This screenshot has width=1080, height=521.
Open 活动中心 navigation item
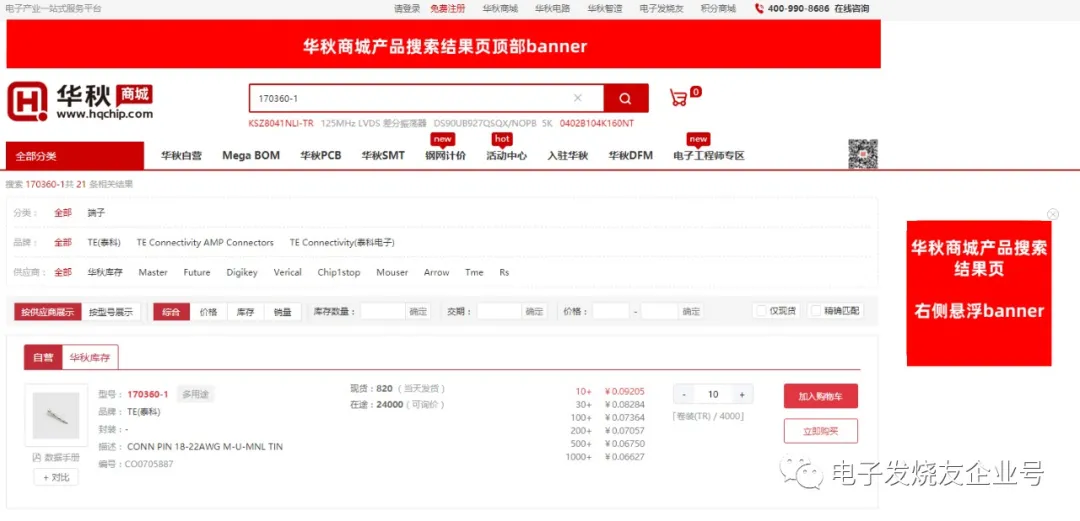[507, 156]
